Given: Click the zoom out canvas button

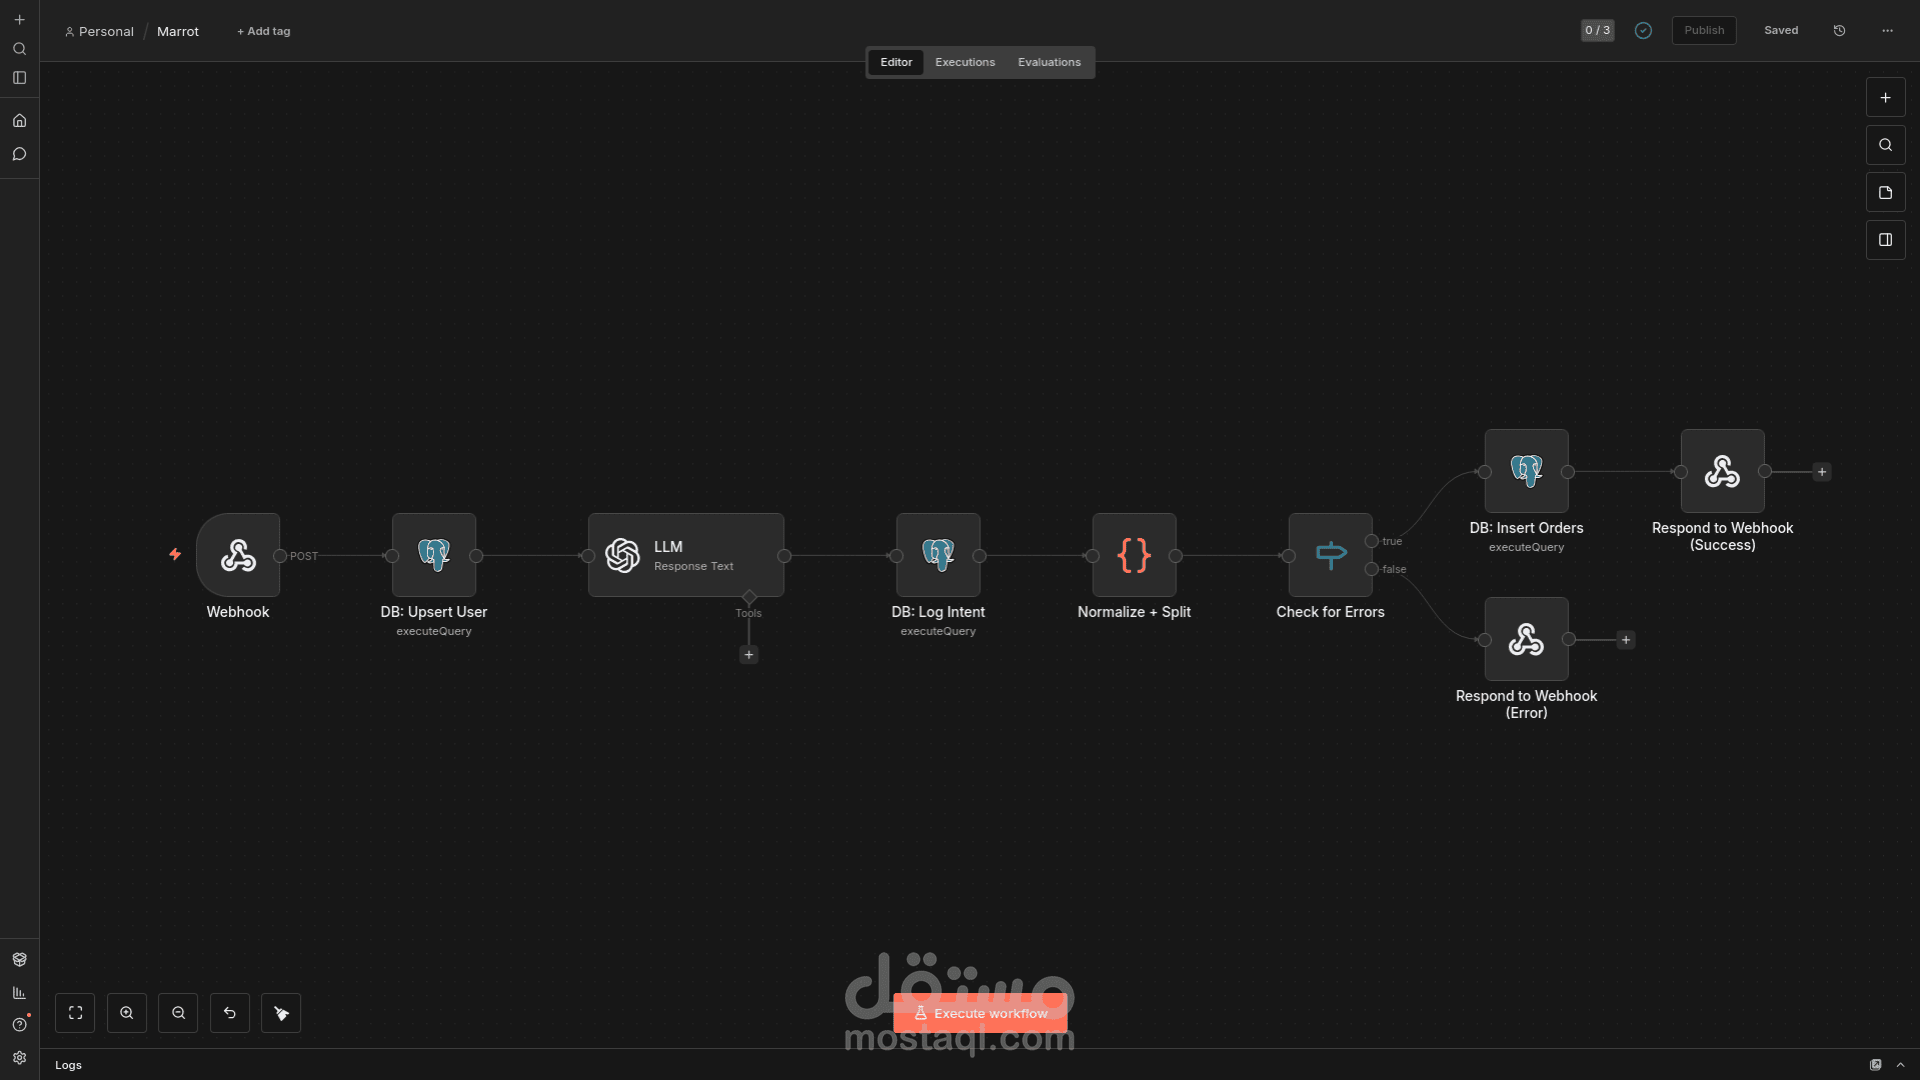Looking at the screenshot, I should tap(178, 1013).
